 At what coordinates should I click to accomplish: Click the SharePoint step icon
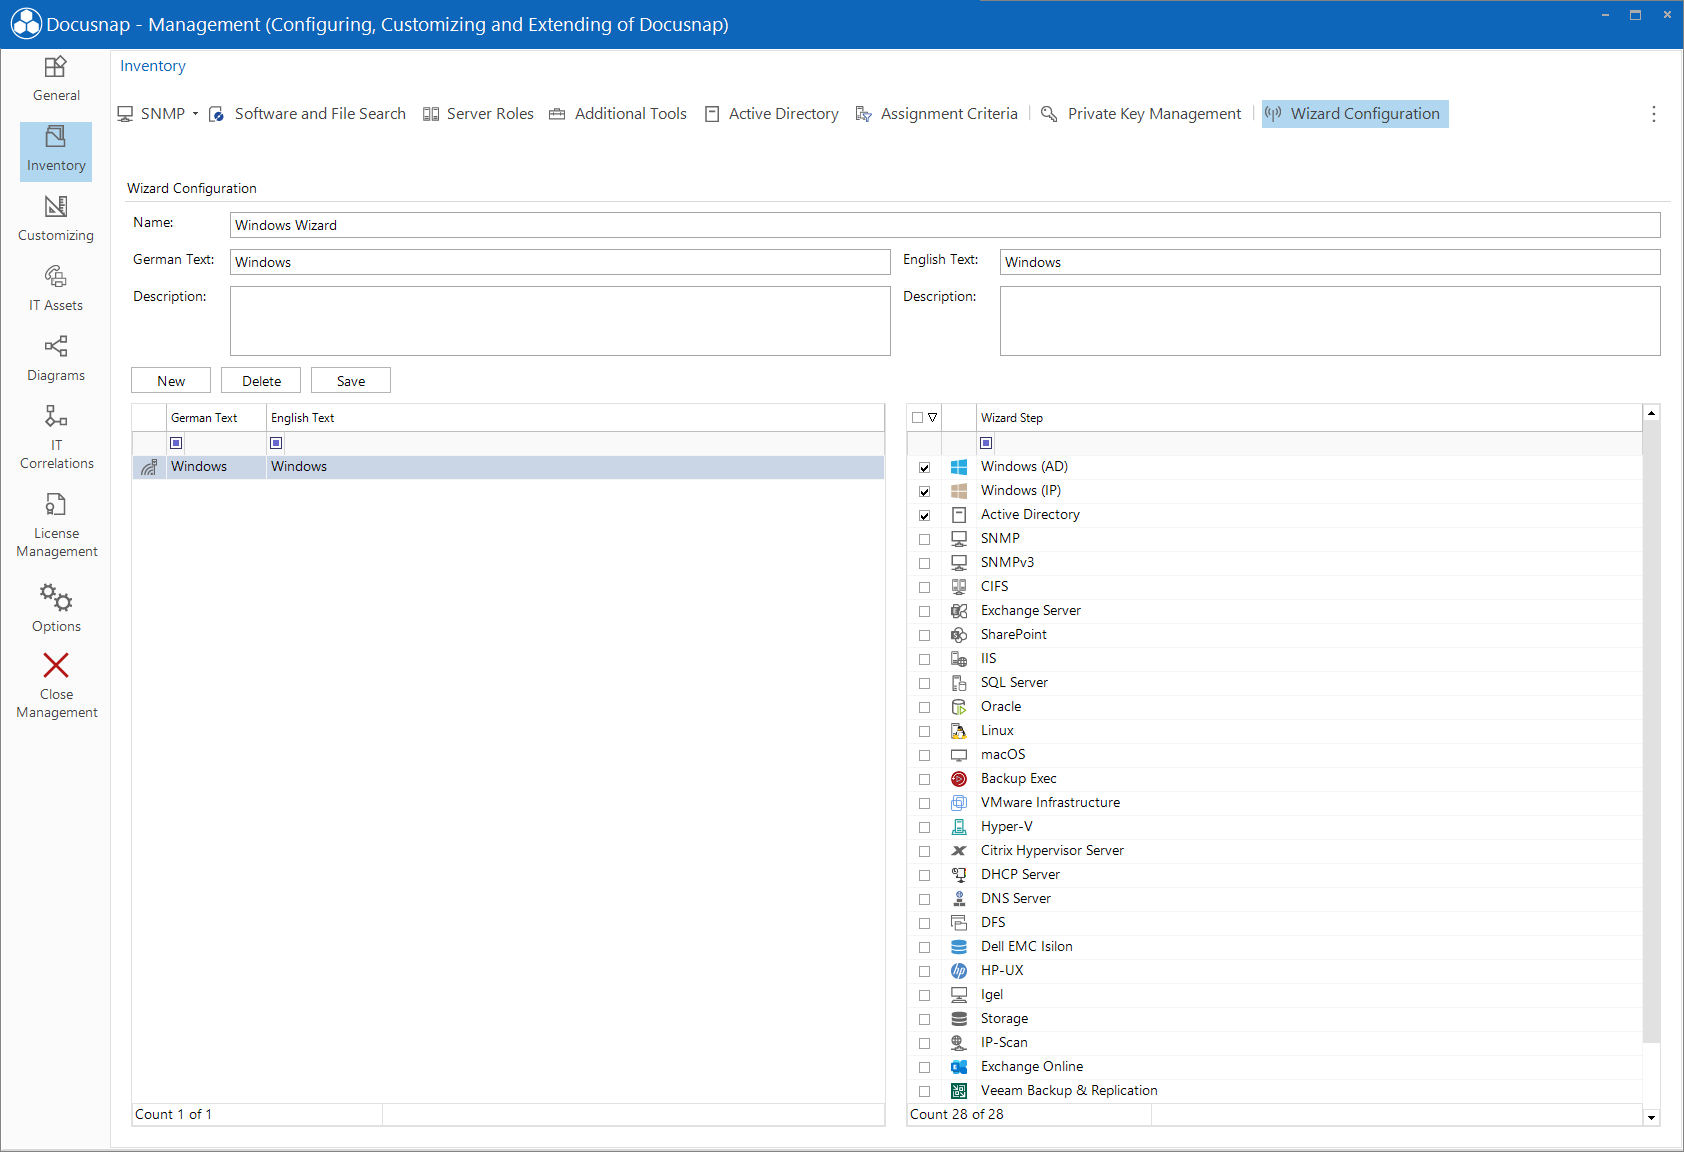959,635
